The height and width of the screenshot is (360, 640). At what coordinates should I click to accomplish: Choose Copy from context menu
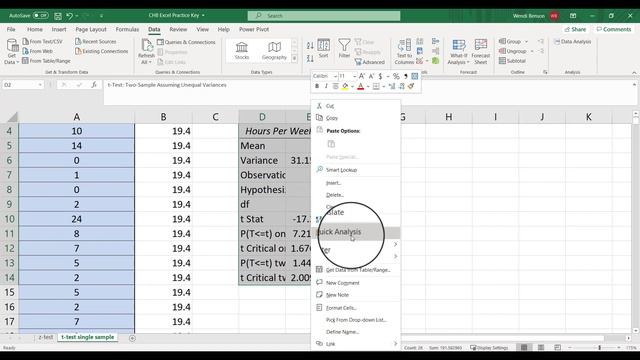pos(355,118)
